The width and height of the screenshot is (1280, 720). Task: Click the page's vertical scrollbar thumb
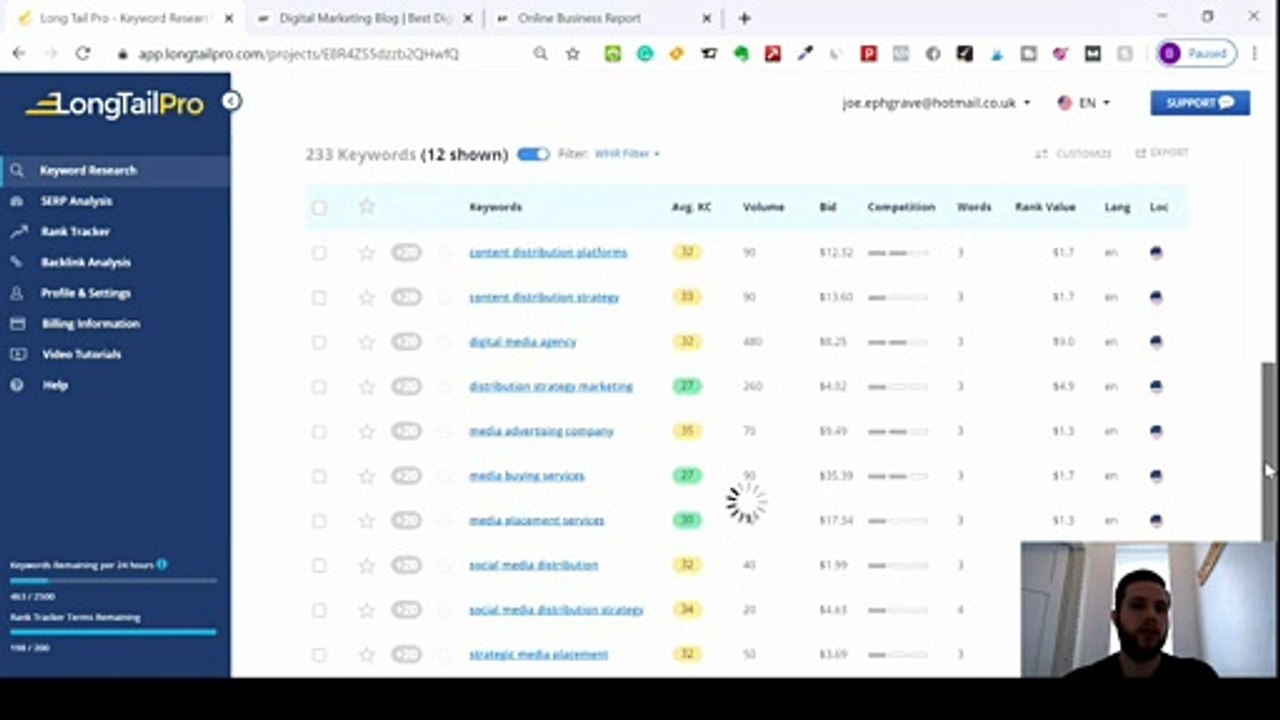pyautogui.click(x=1270, y=451)
